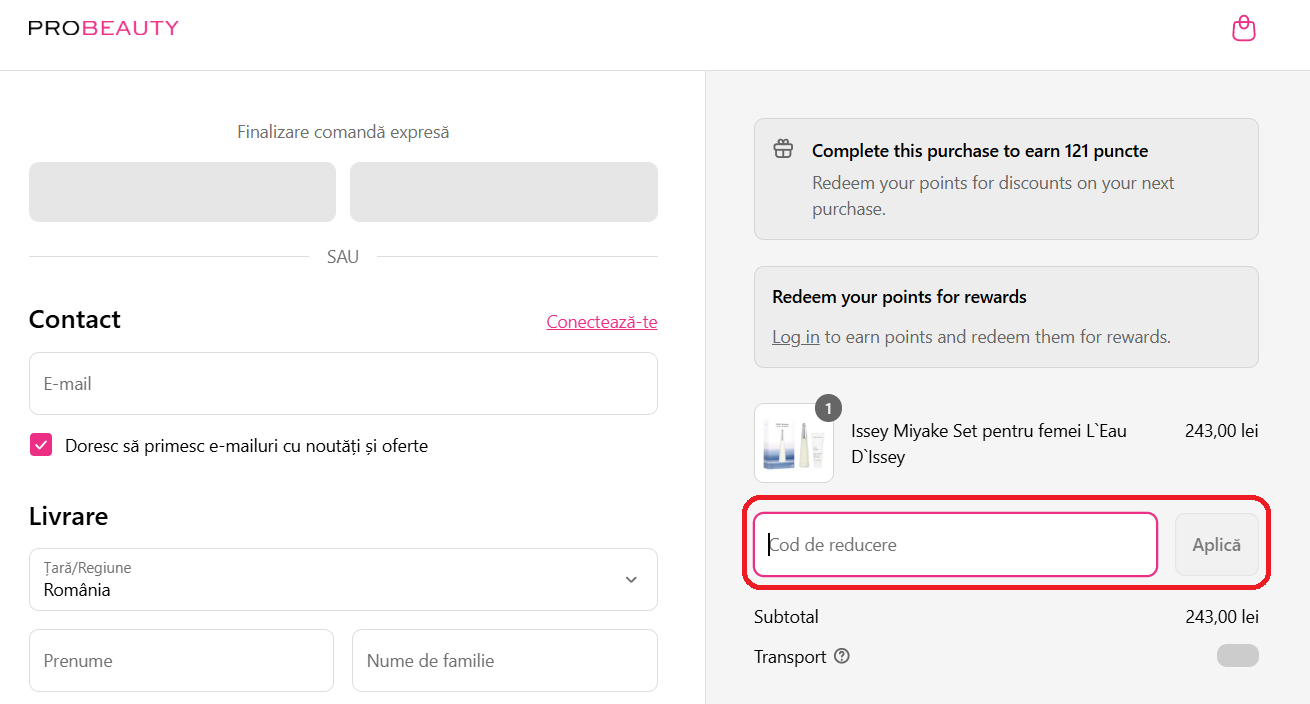Click the Redeem your points for rewards heading
1310x704 pixels.
tap(899, 297)
